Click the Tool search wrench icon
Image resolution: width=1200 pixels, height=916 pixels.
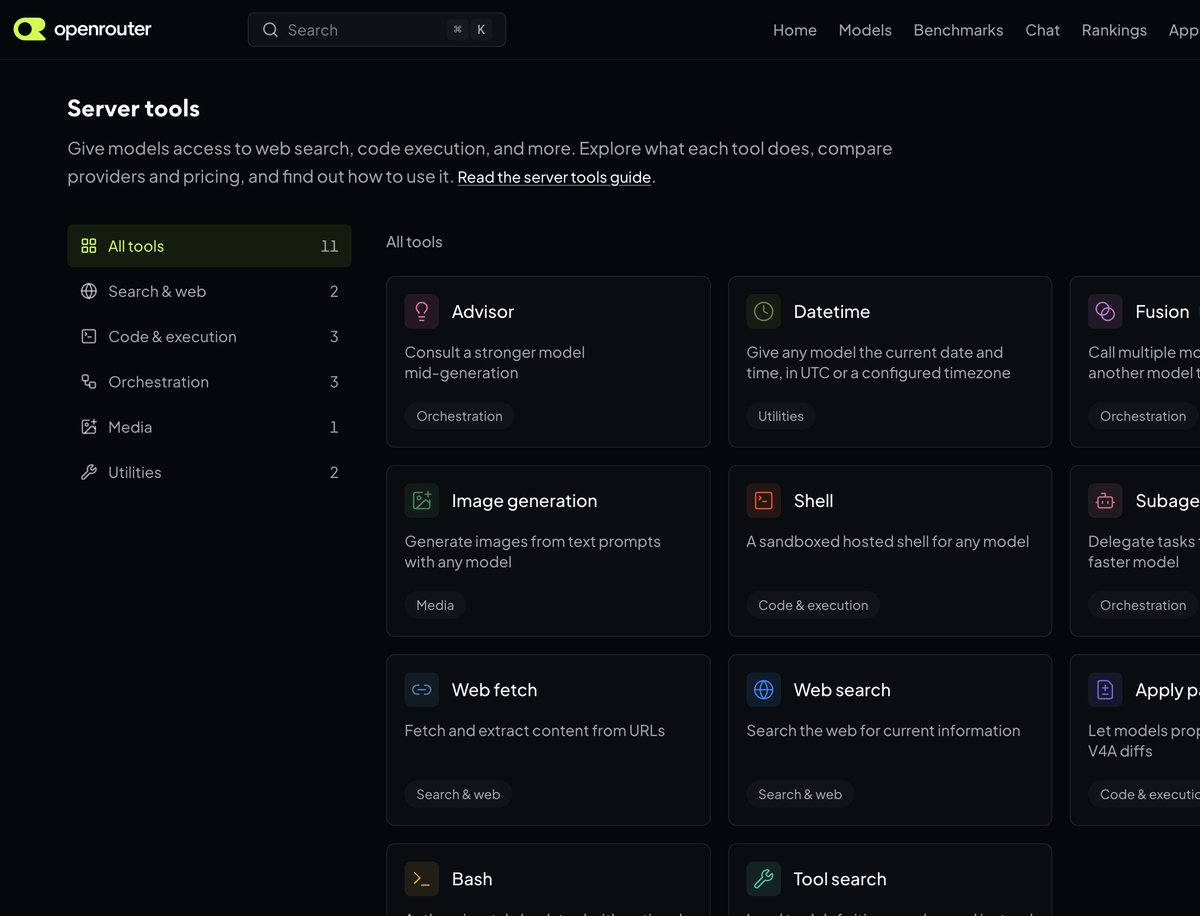tap(764, 878)
